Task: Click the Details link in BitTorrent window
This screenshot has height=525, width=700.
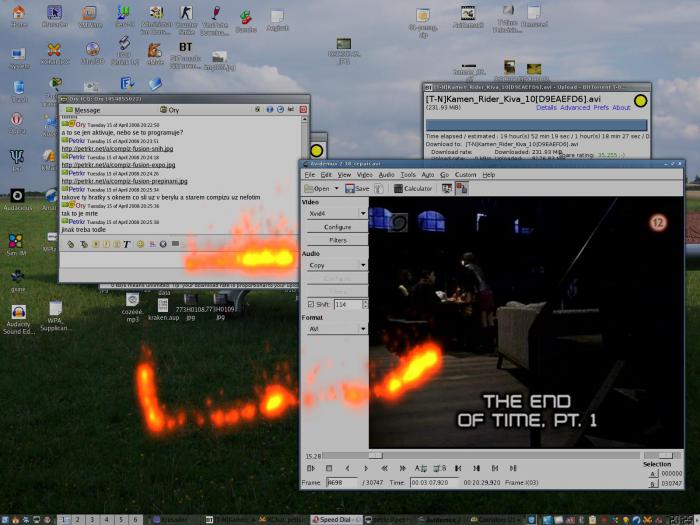Action: pyautogui.click(x=546, y=108)
